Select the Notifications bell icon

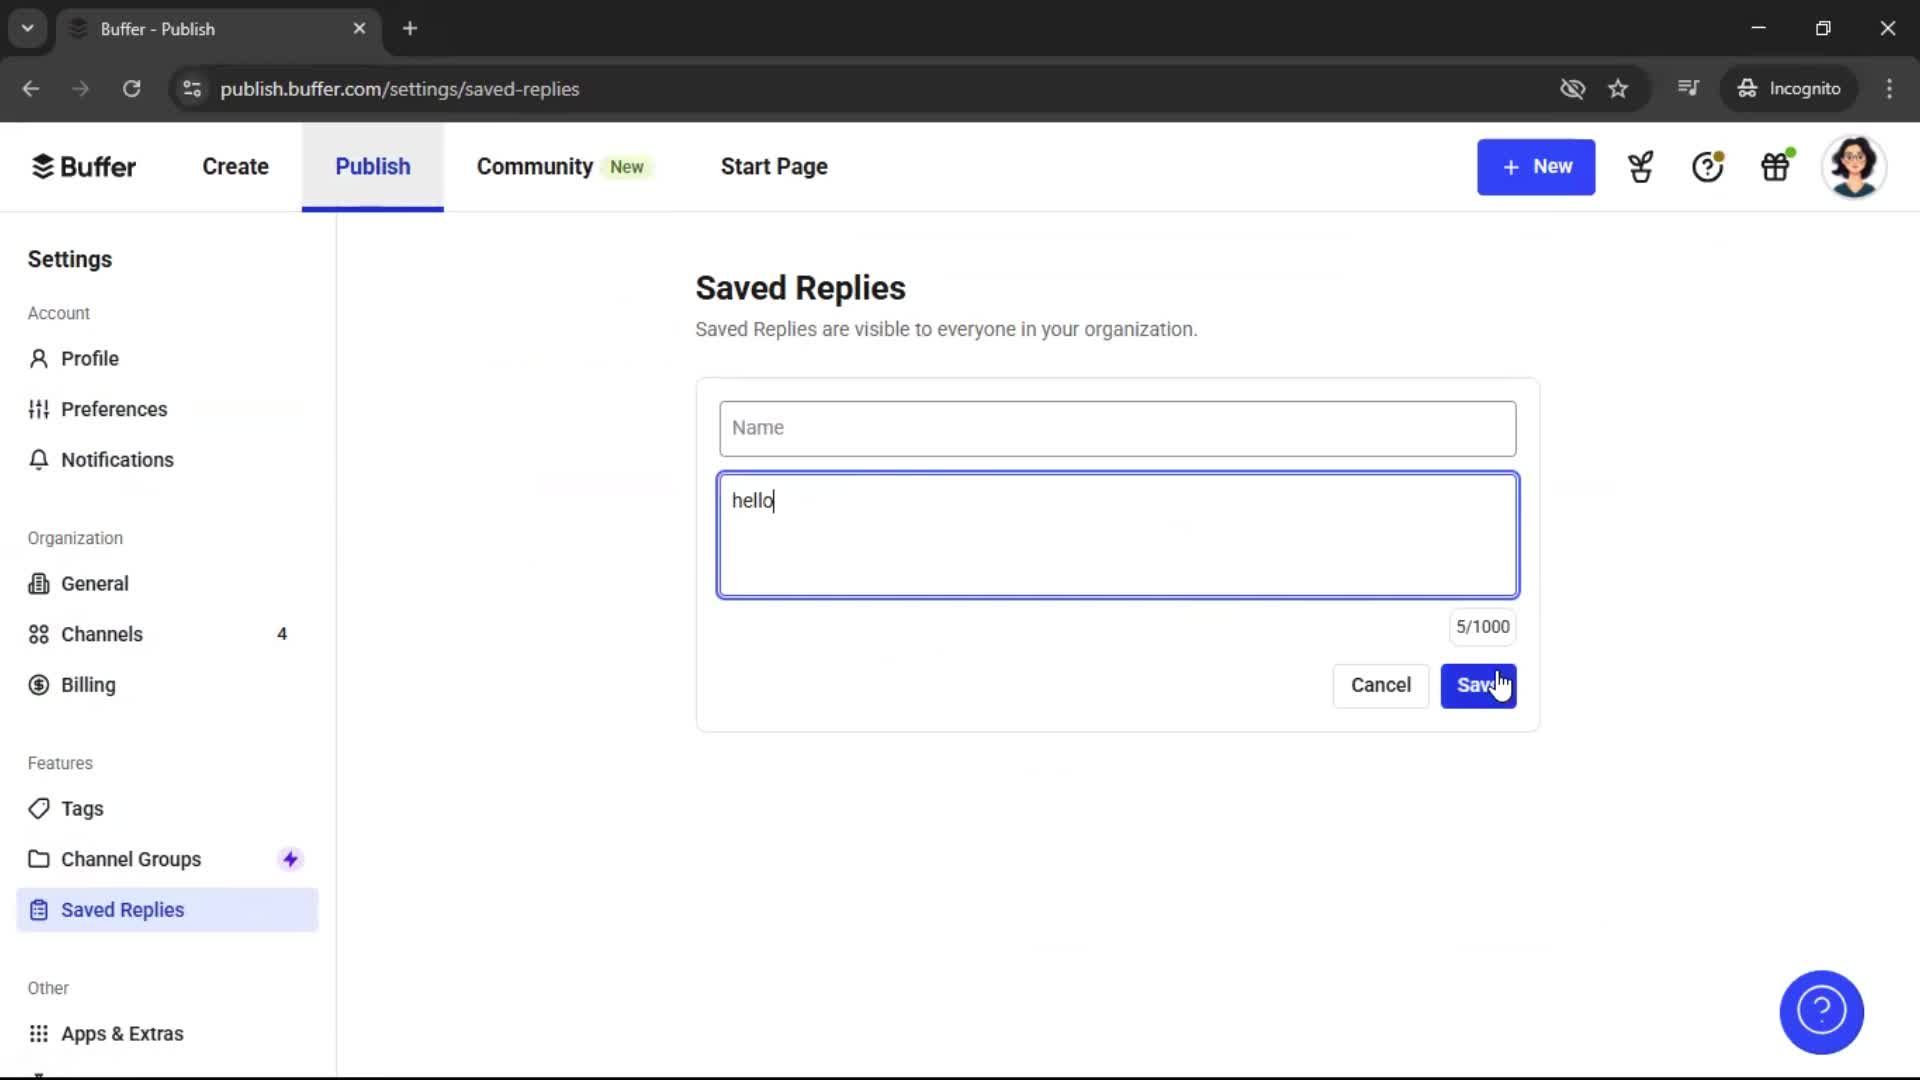point(38,459)
